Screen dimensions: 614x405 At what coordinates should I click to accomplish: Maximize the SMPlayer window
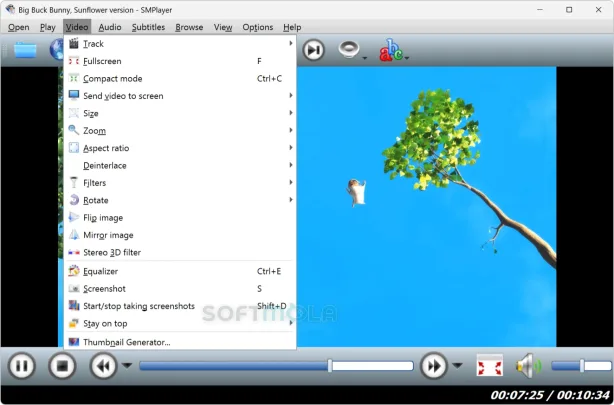point(569,10)
